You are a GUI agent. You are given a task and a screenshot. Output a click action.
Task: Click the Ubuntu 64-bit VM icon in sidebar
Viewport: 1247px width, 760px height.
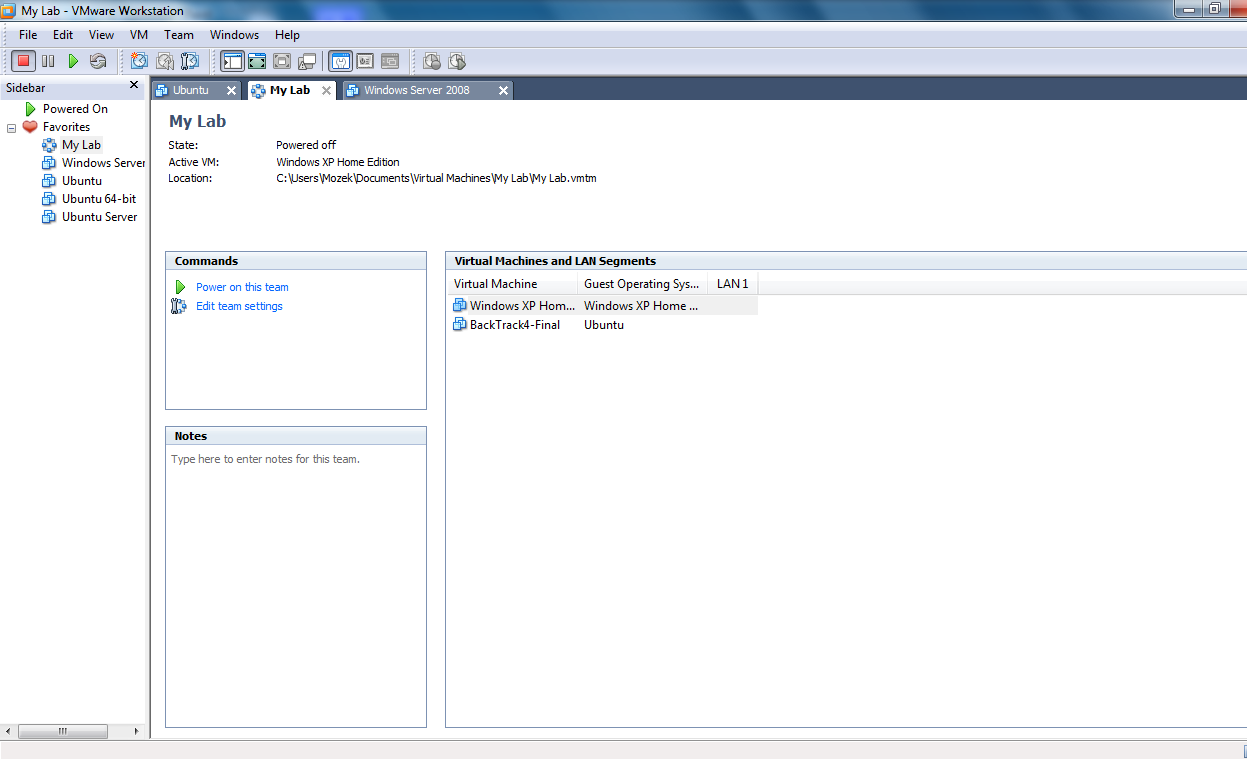(49, 199)
